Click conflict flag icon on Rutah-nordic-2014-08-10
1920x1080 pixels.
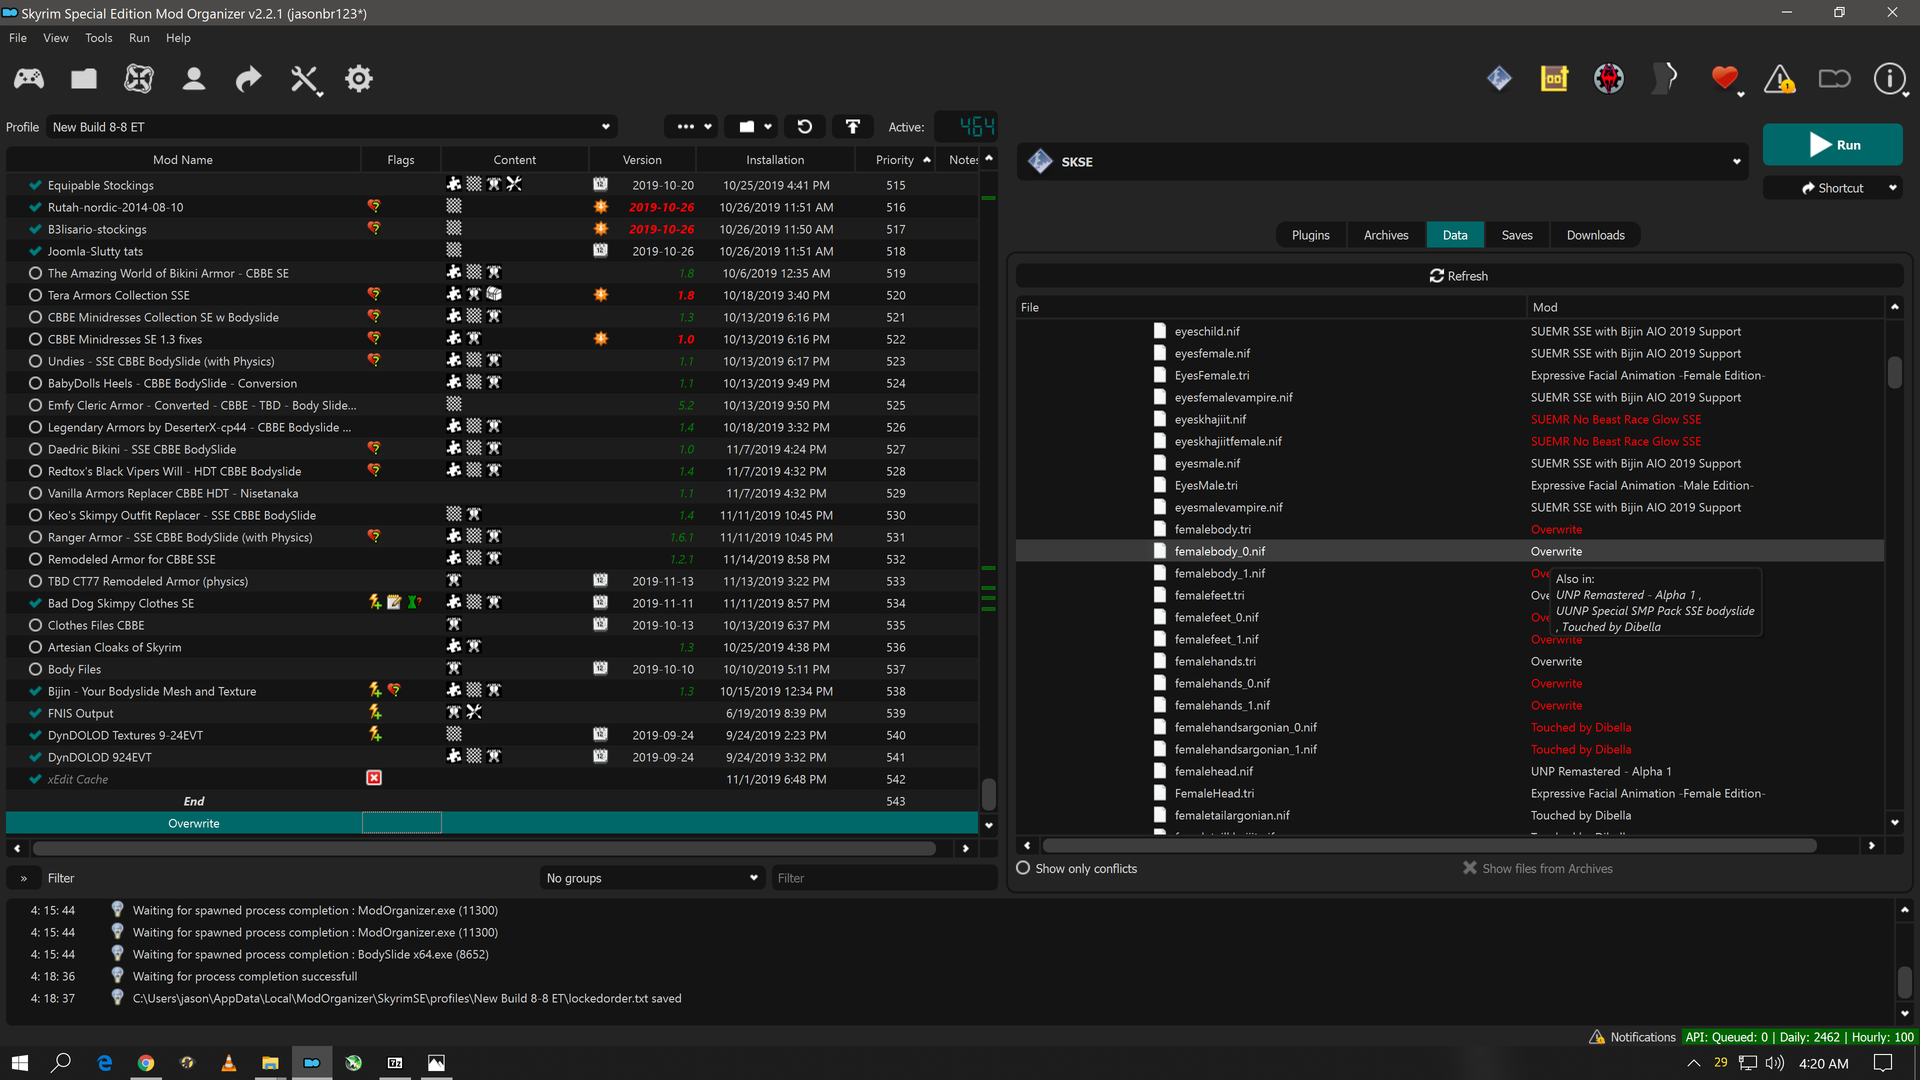point(374,206)
